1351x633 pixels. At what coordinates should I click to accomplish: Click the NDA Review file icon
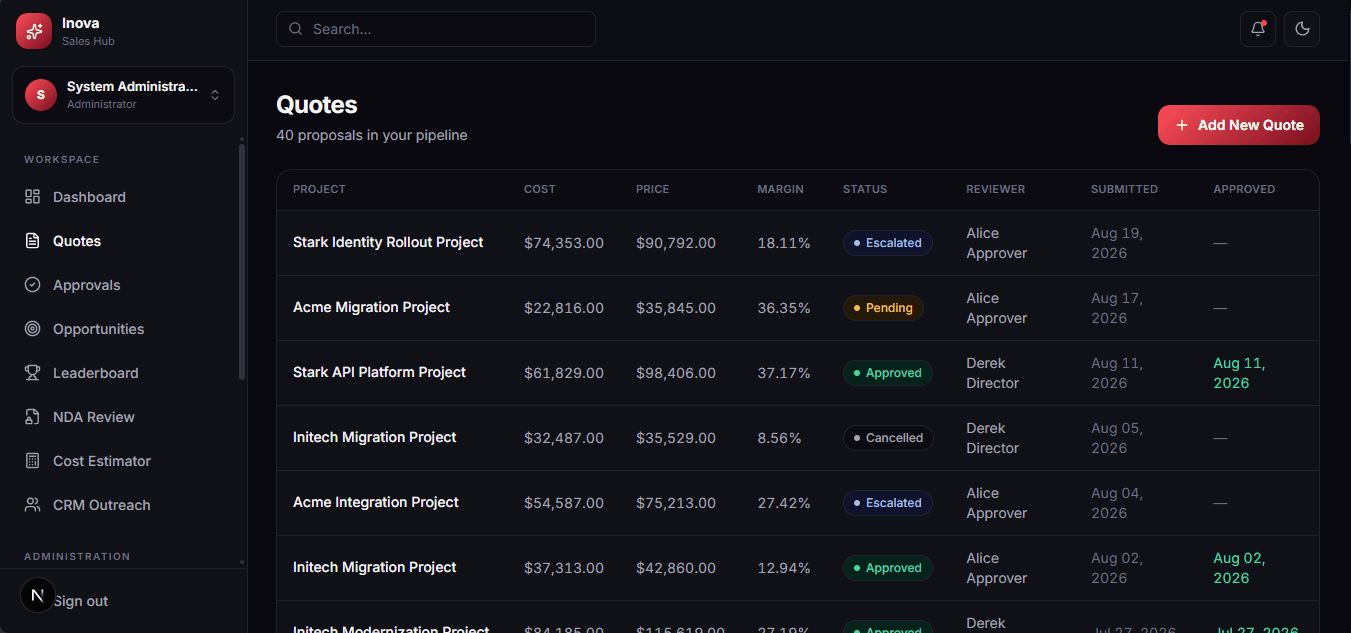(33, 417)
